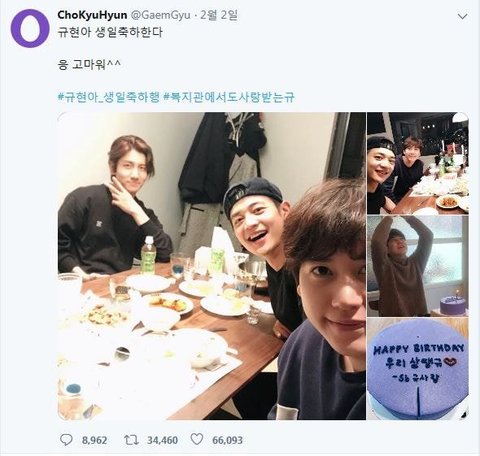Visit the @GaemGyu handle

coord(160,15)
